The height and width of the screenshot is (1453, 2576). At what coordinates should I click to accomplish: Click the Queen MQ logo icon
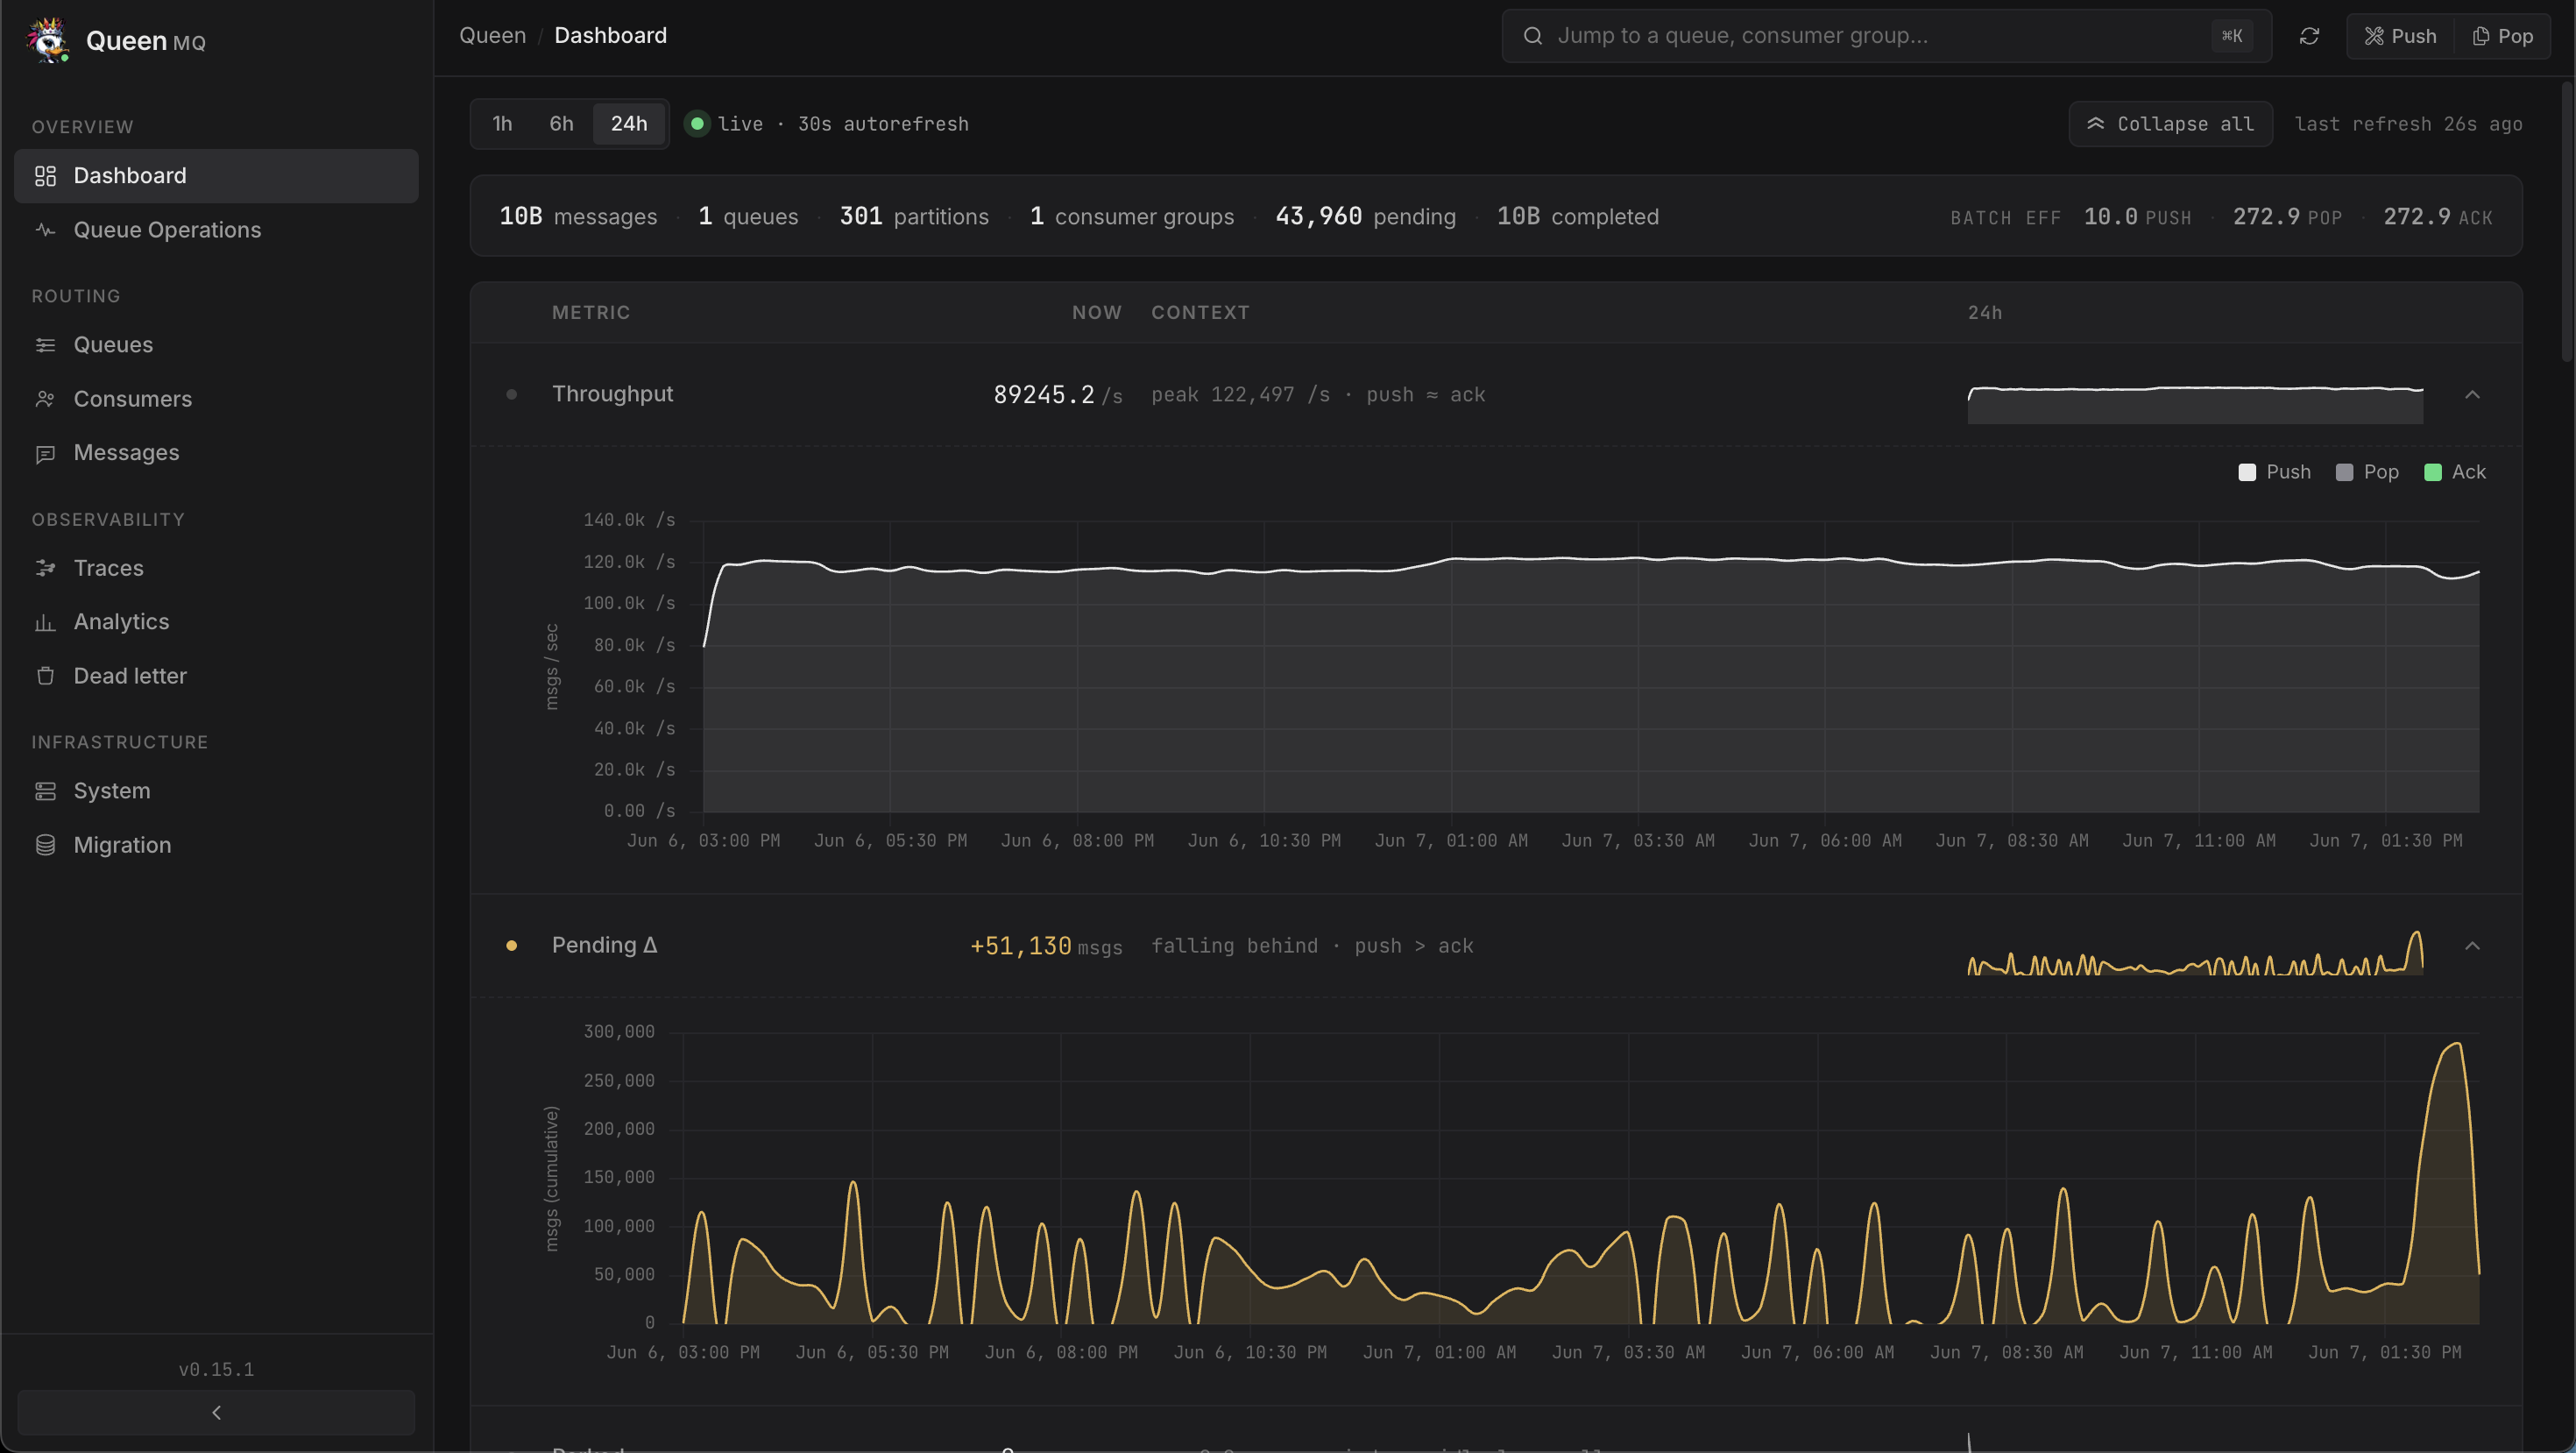pos(47,40)
